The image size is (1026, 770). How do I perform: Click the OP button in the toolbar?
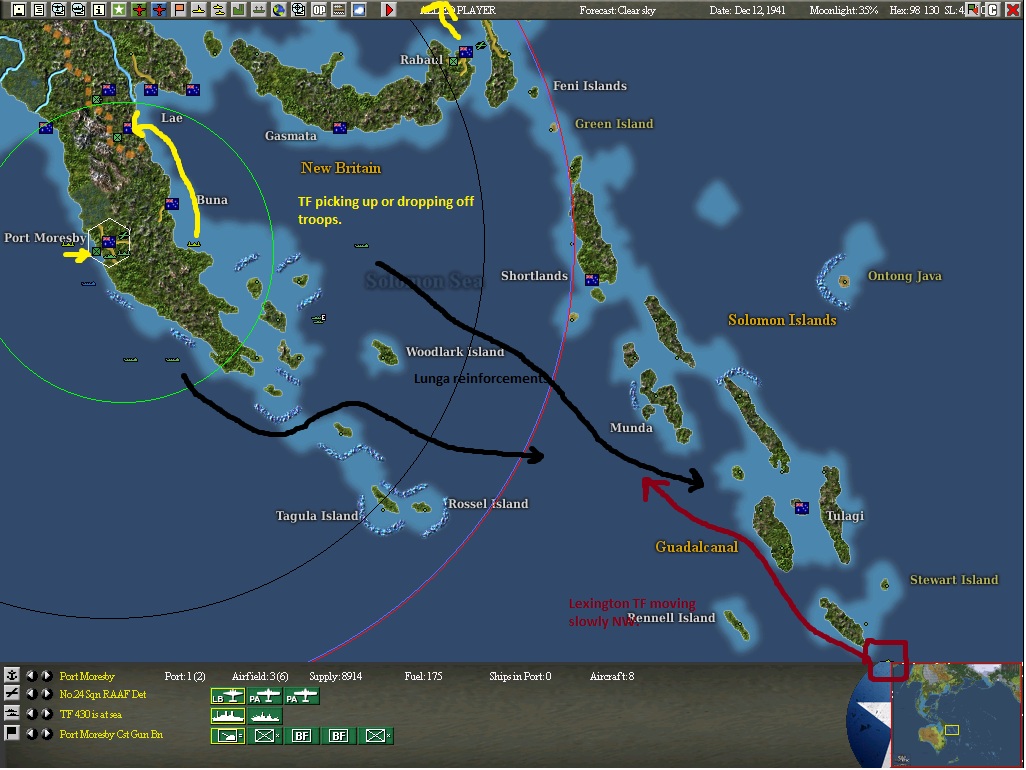[319, 10]
